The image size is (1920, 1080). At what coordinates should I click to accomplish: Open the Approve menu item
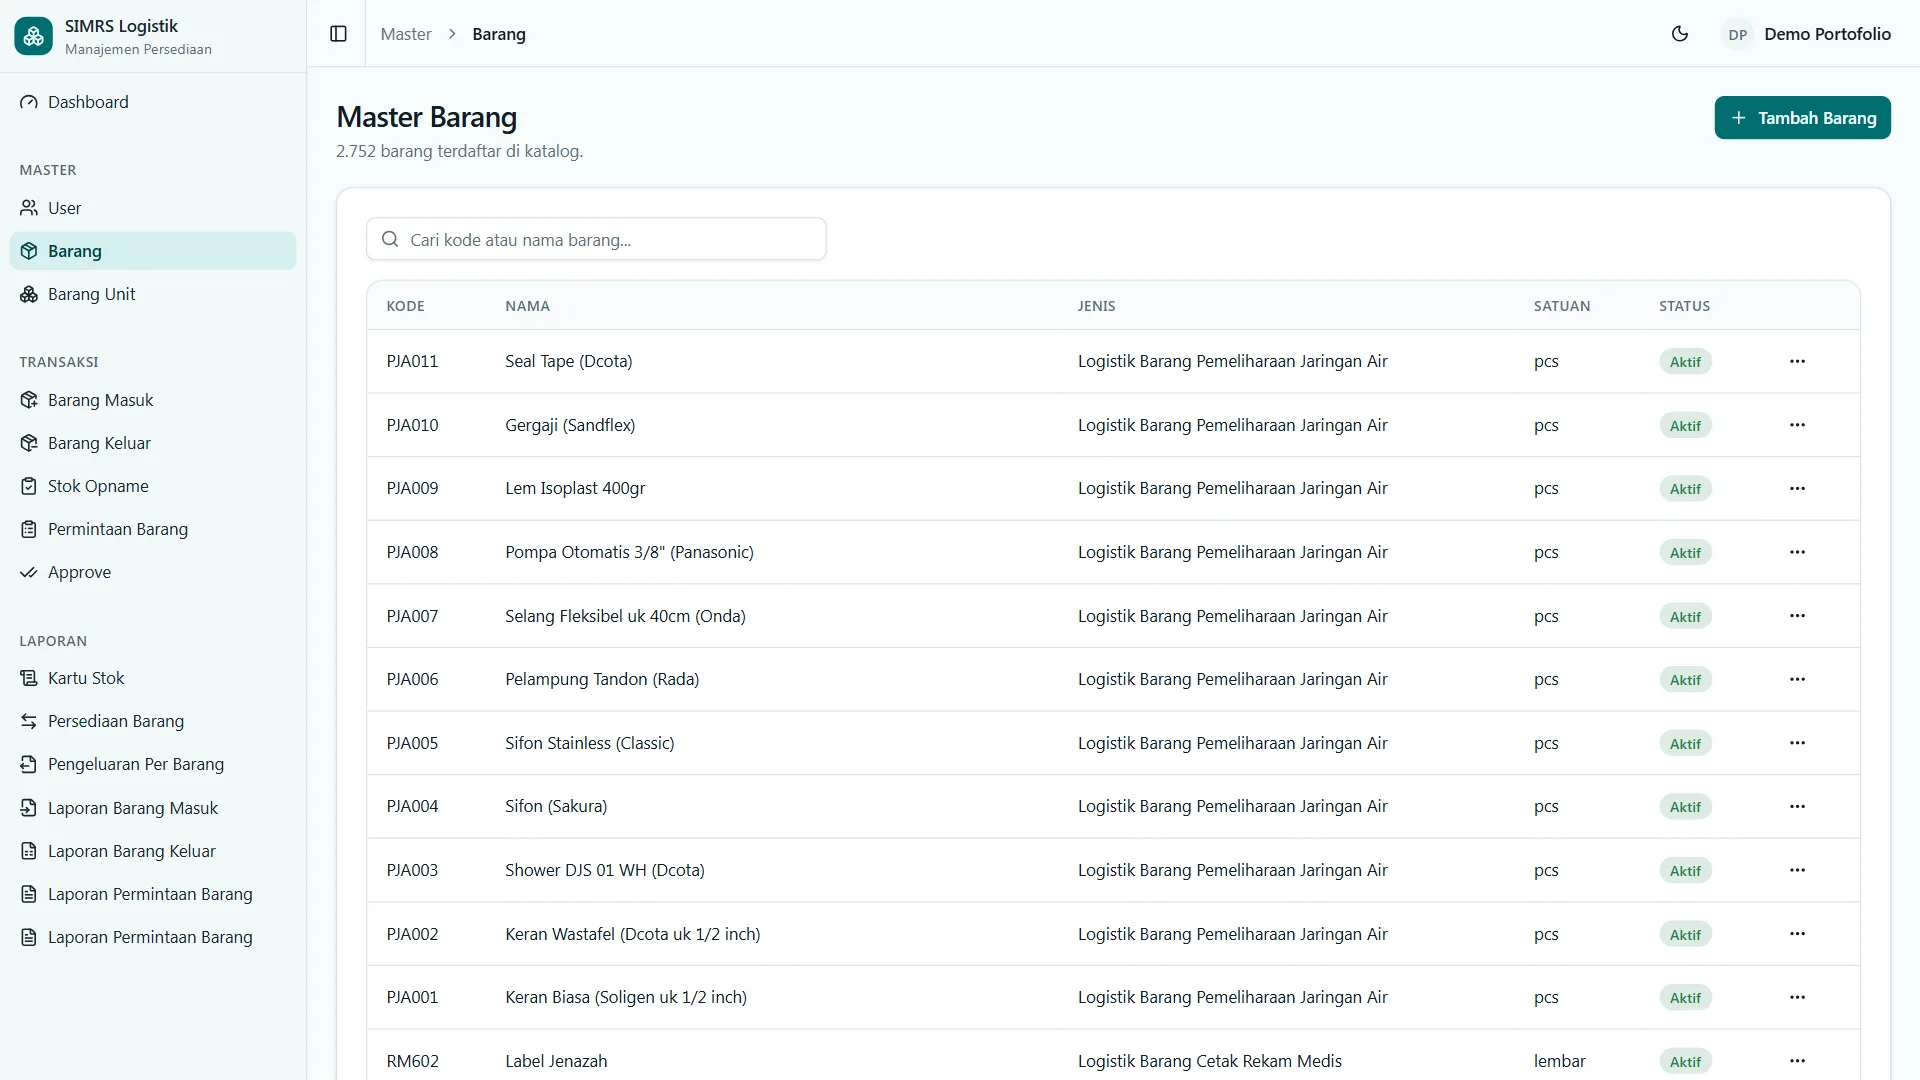(x=153, y=572)
